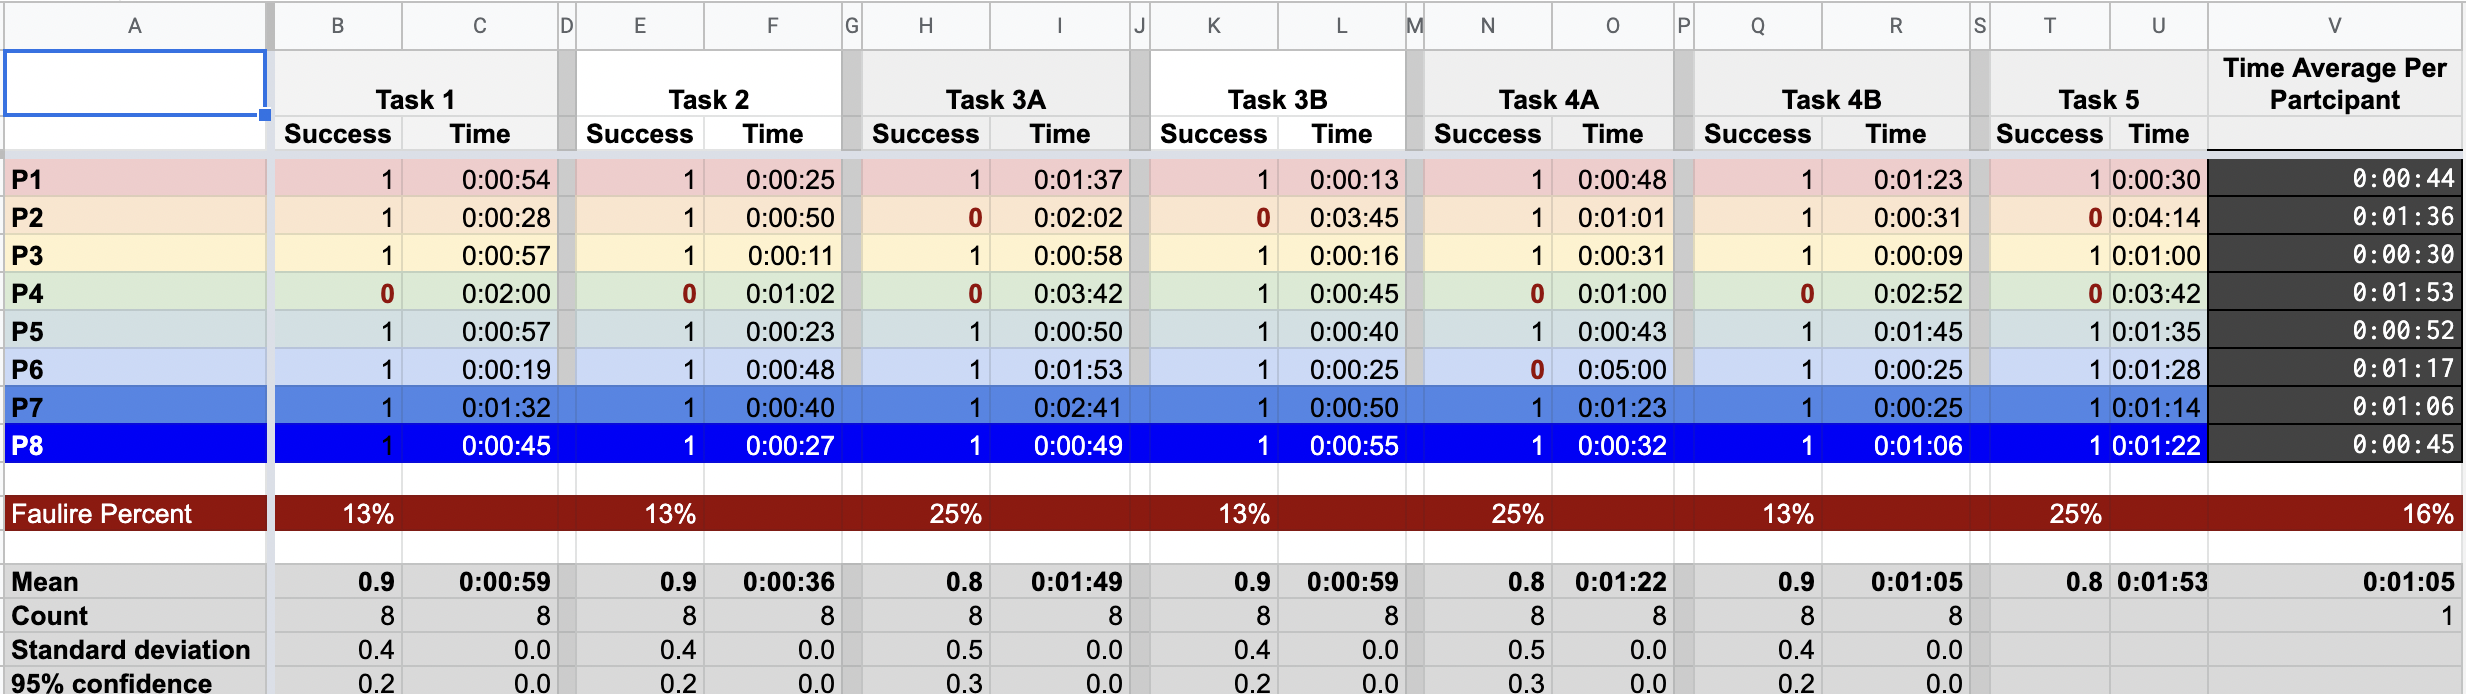Click the Task 3A header cell
This screenshot has width=2466, height=694.
[x=995, y=84]
